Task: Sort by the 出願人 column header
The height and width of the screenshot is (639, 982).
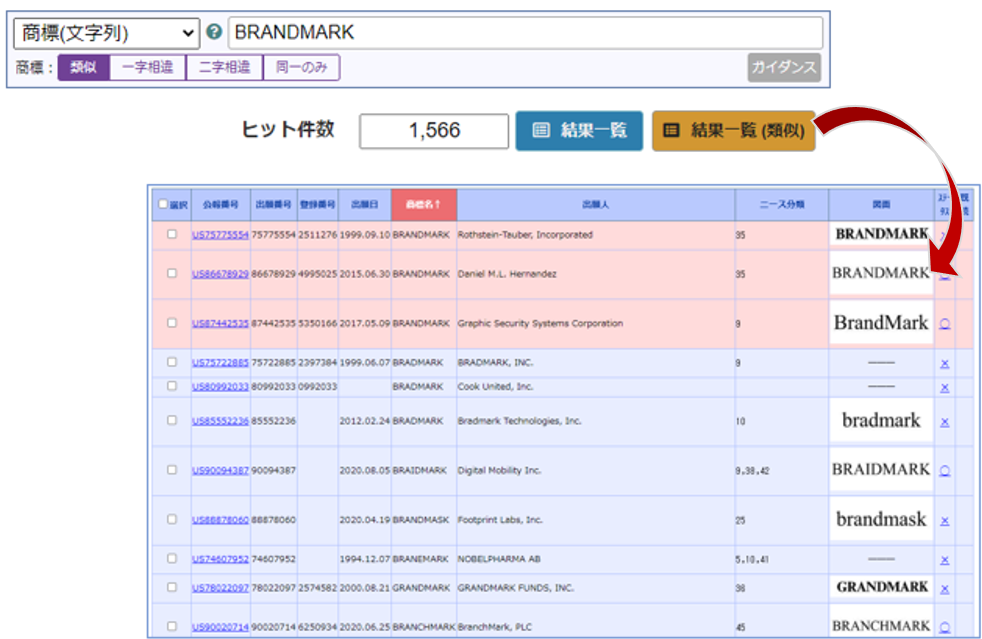Action: [596, 205]
